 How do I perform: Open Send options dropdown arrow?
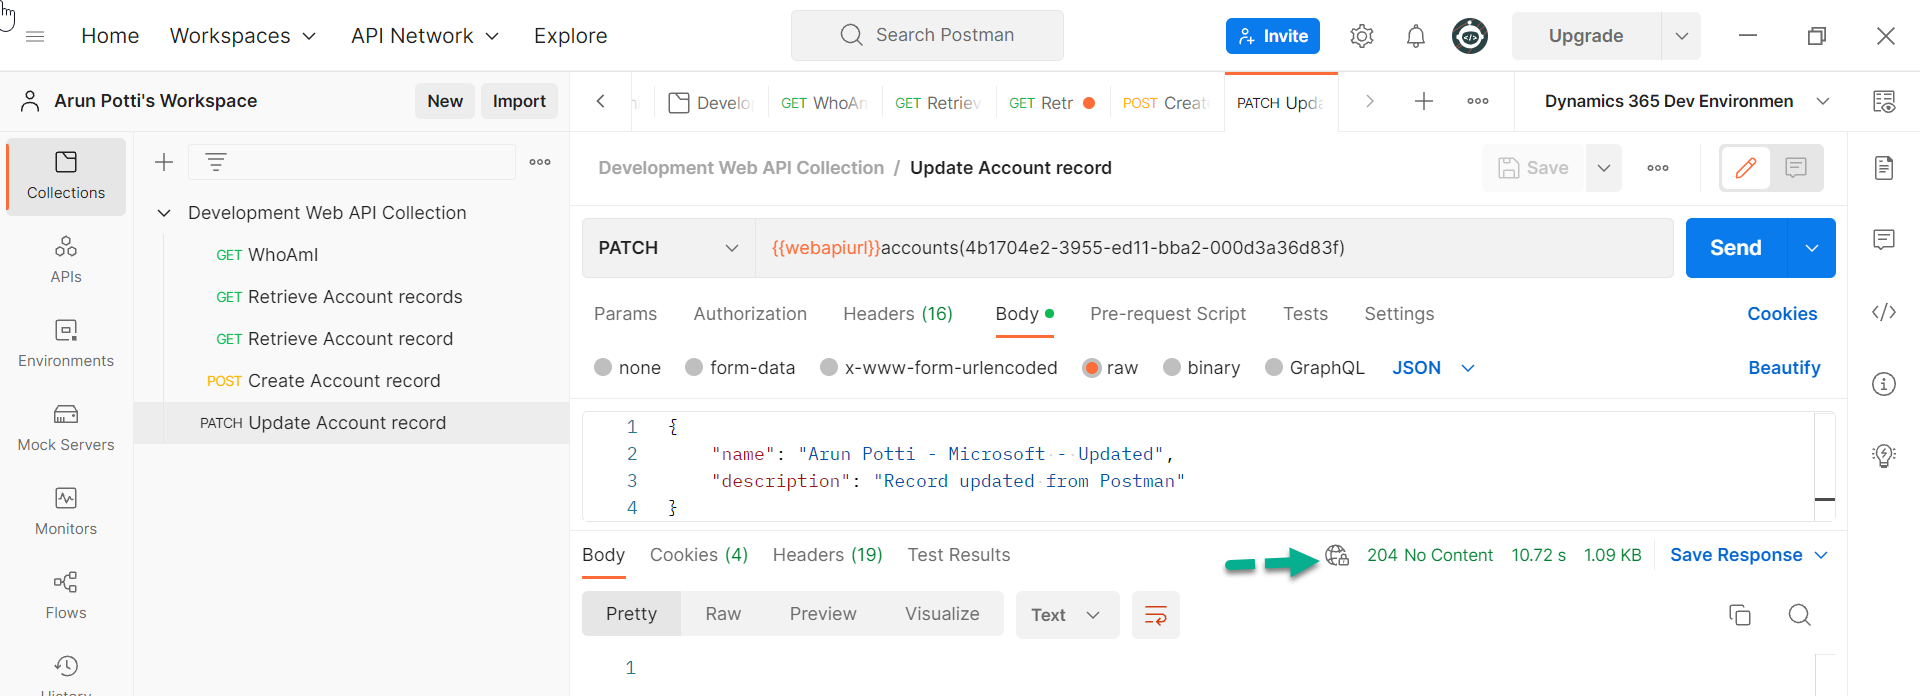click(x=1812, y=248)
